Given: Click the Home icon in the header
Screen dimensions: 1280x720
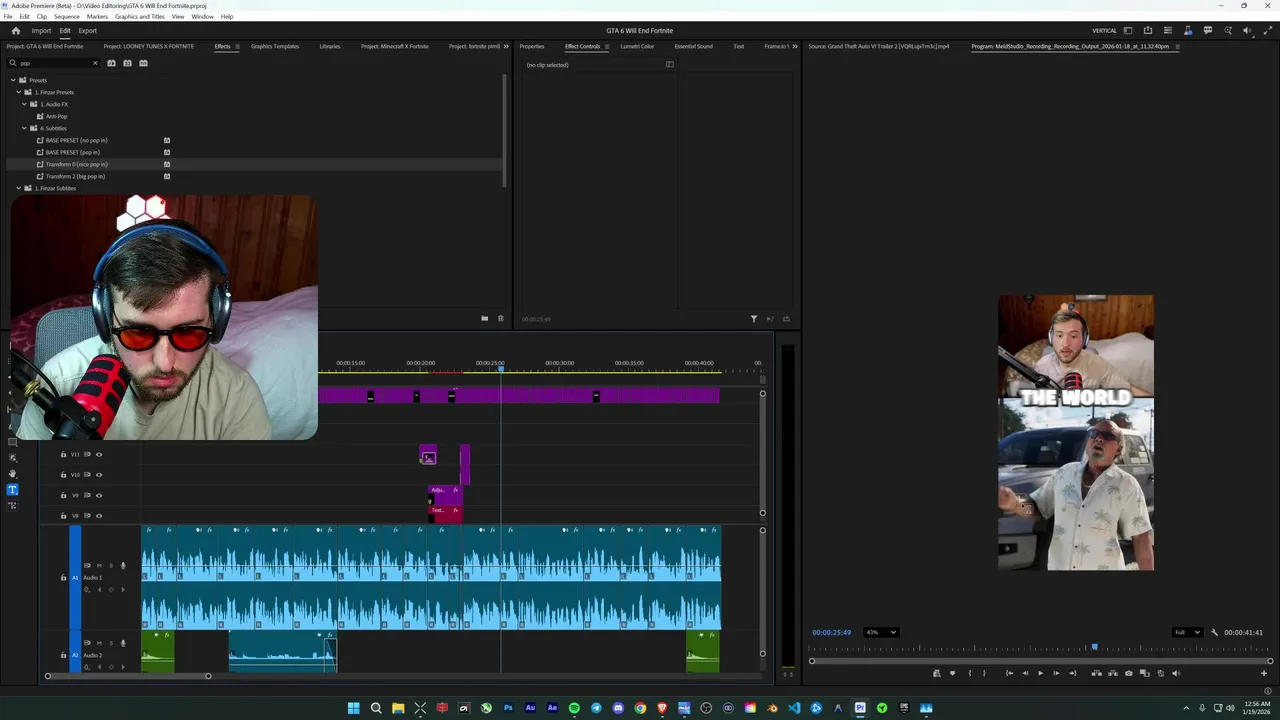Looking at the screenshot, I should pyautogui.click(x=15, y=31).
